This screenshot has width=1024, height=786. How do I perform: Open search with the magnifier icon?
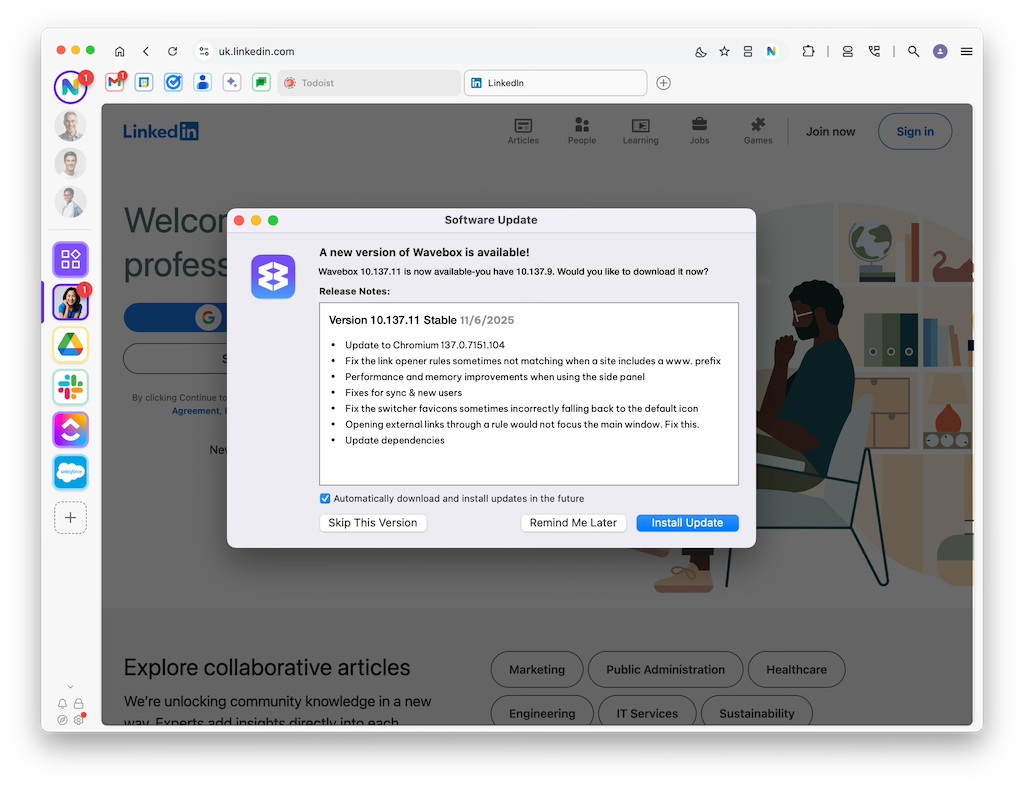tap(914, 52)
